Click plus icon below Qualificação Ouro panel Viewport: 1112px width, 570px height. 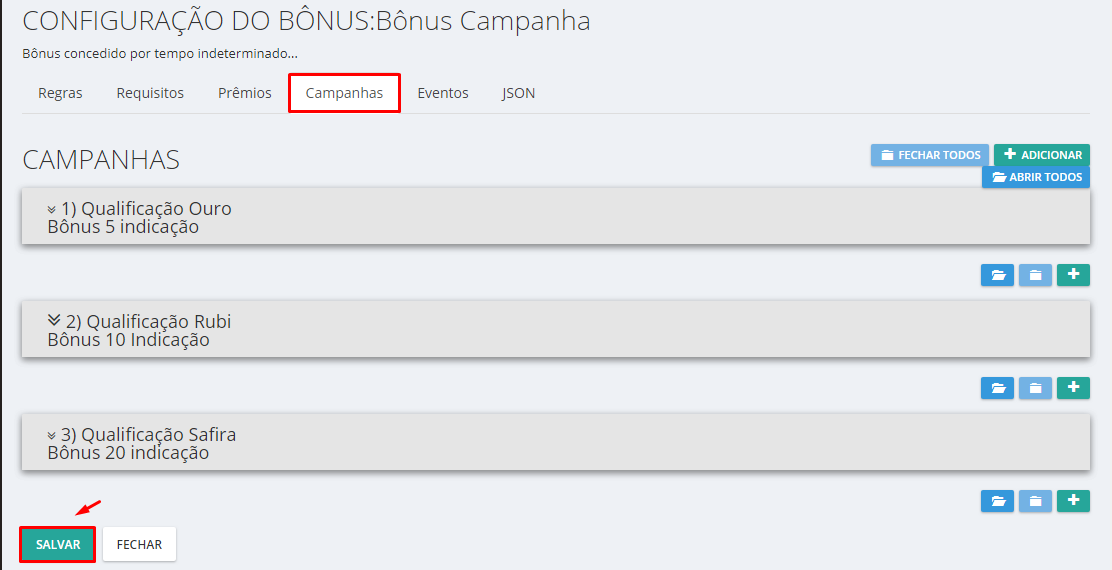pos(1073,275)
